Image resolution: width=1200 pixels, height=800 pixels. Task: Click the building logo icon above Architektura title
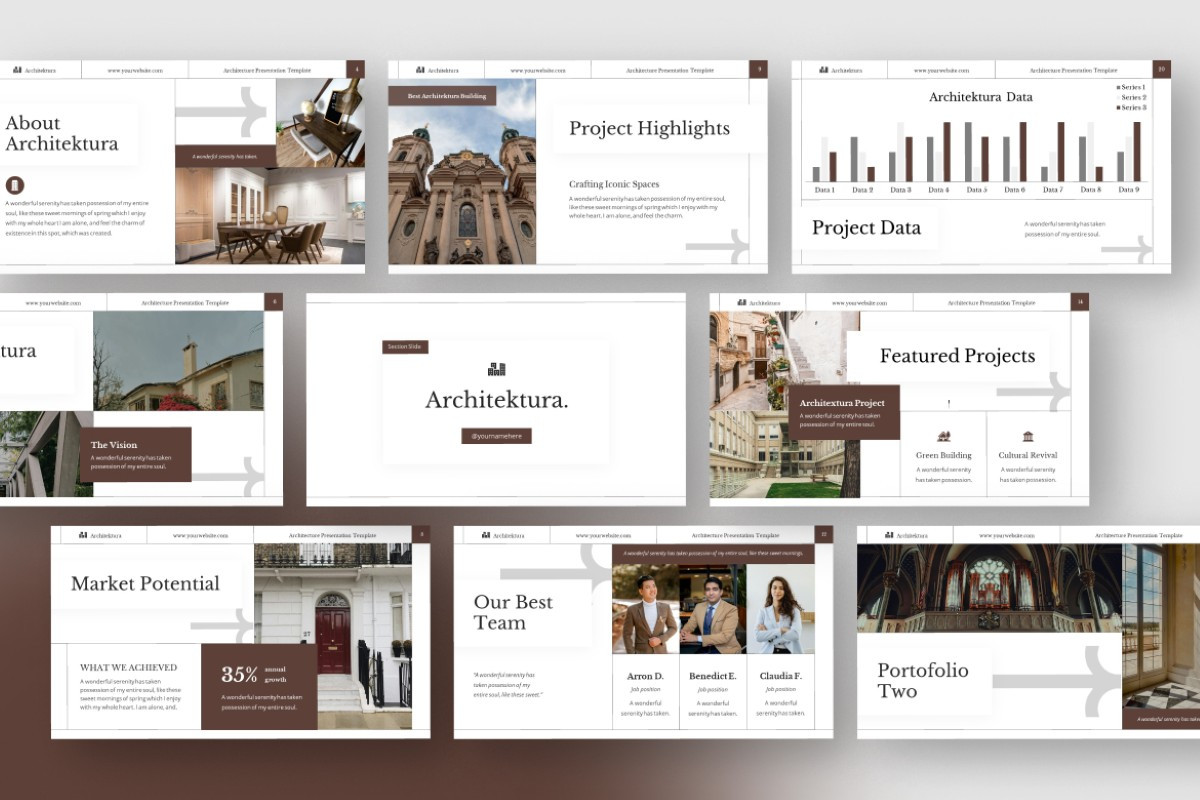tap(496, 369)
